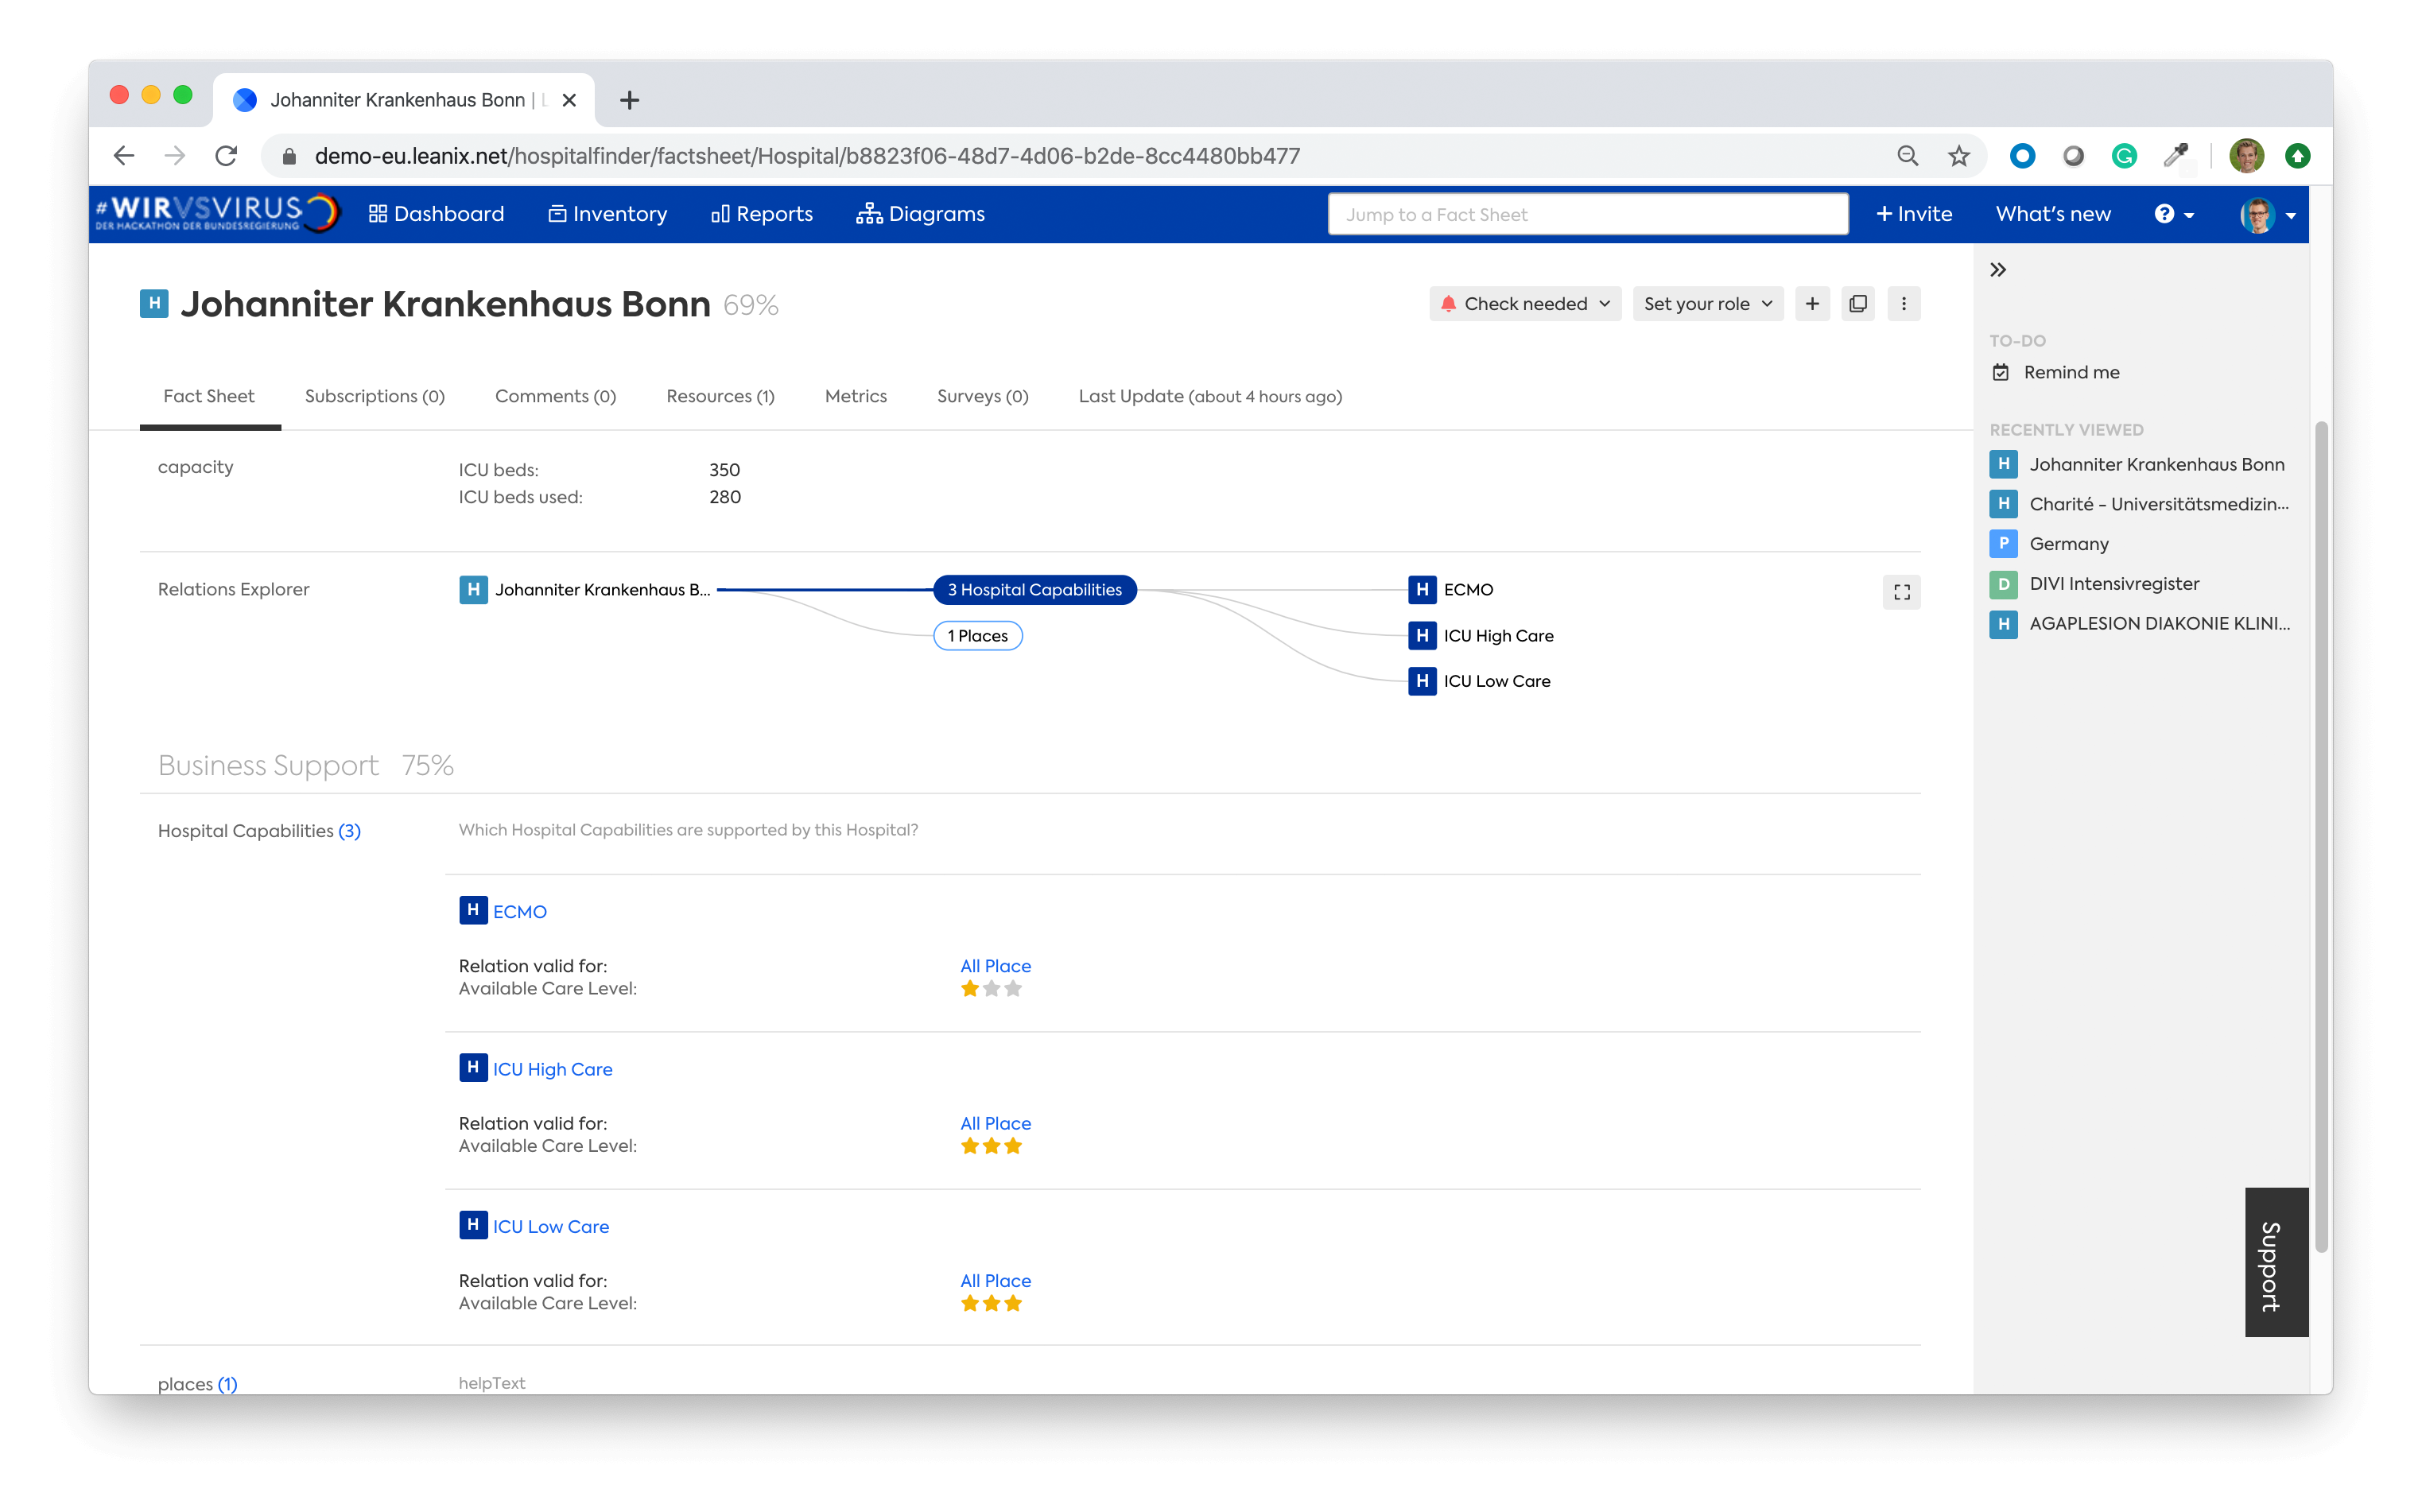
Task: Set ECMO care level third star
Action: 1013,988
